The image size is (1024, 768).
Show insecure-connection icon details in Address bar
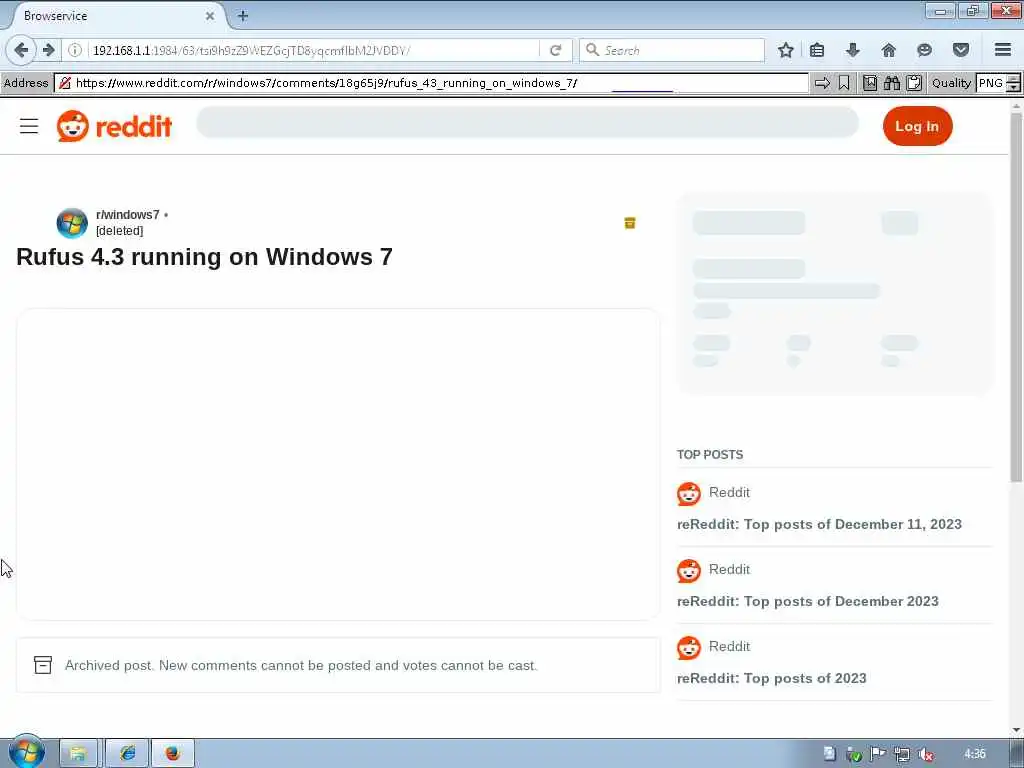[65, 83]
